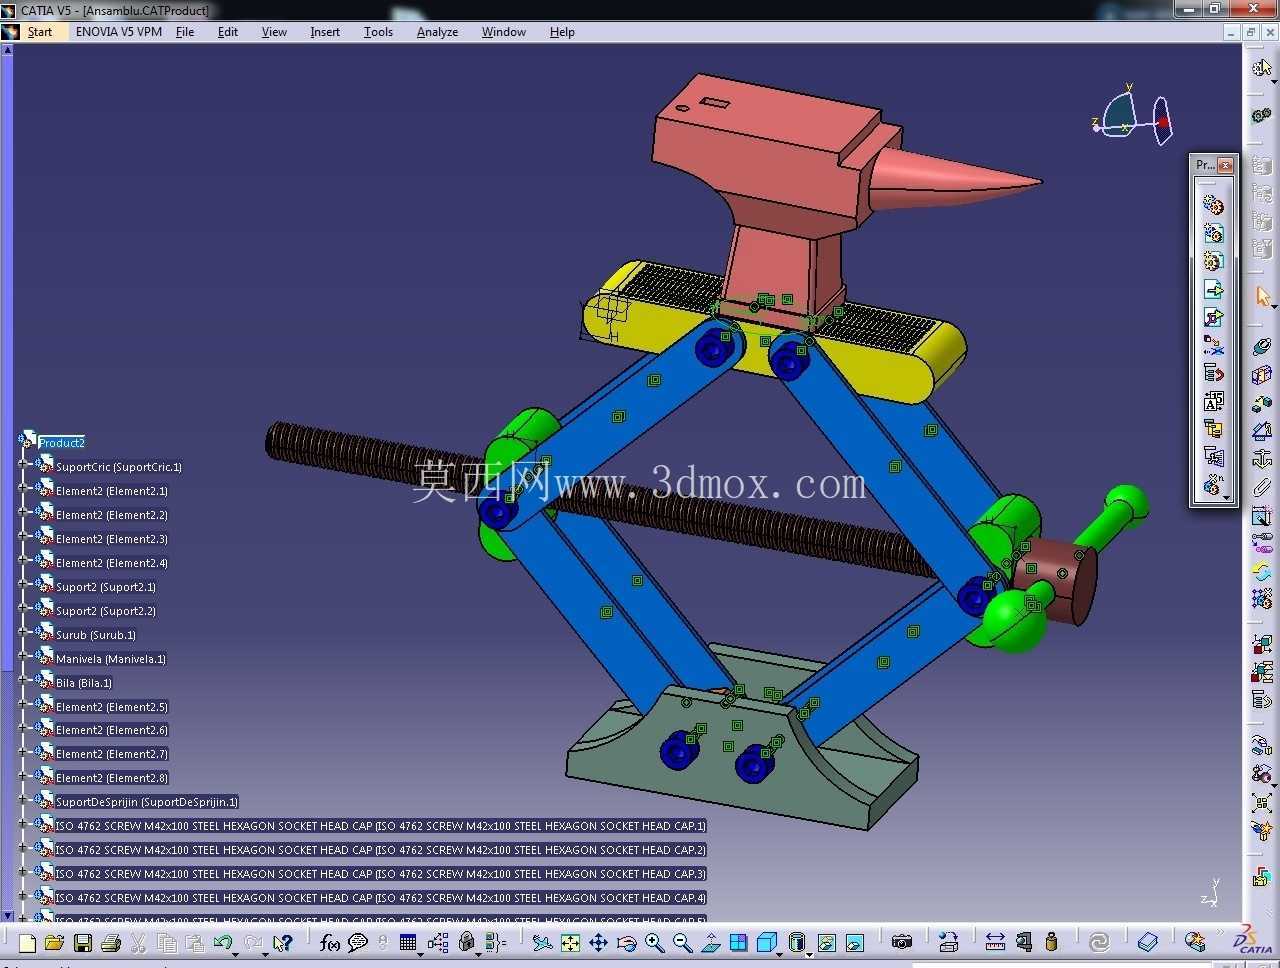Open the What's This help icon

click(x=283, y=943)
